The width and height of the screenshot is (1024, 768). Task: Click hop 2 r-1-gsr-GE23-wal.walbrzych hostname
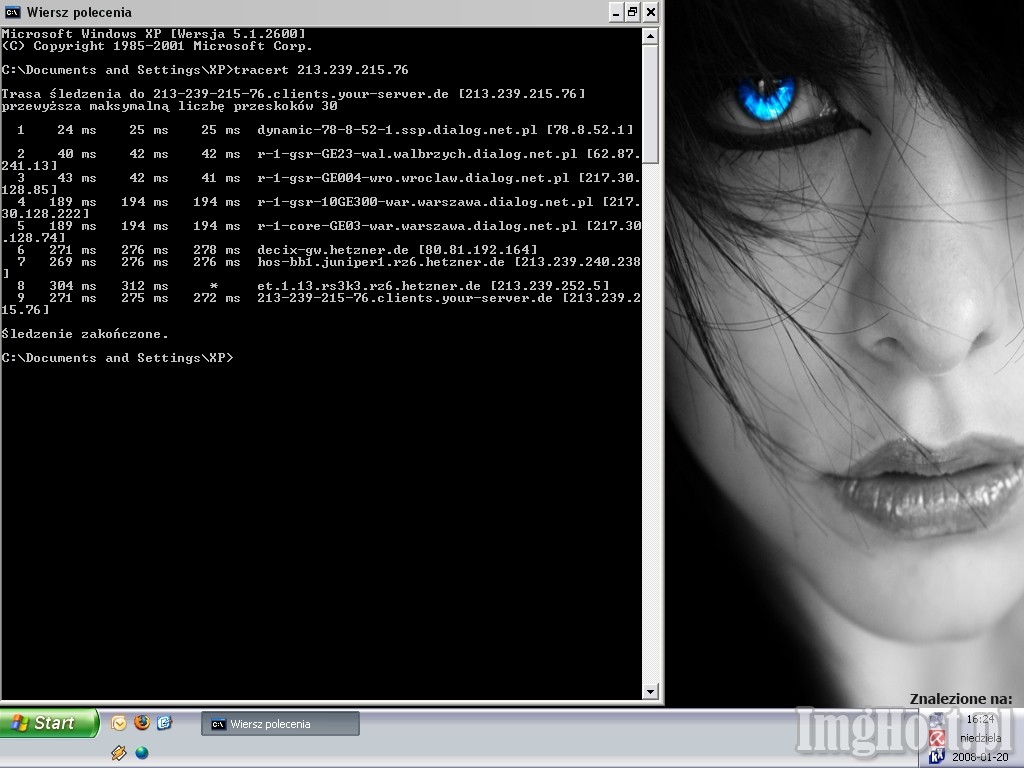(x=417, y=154)
